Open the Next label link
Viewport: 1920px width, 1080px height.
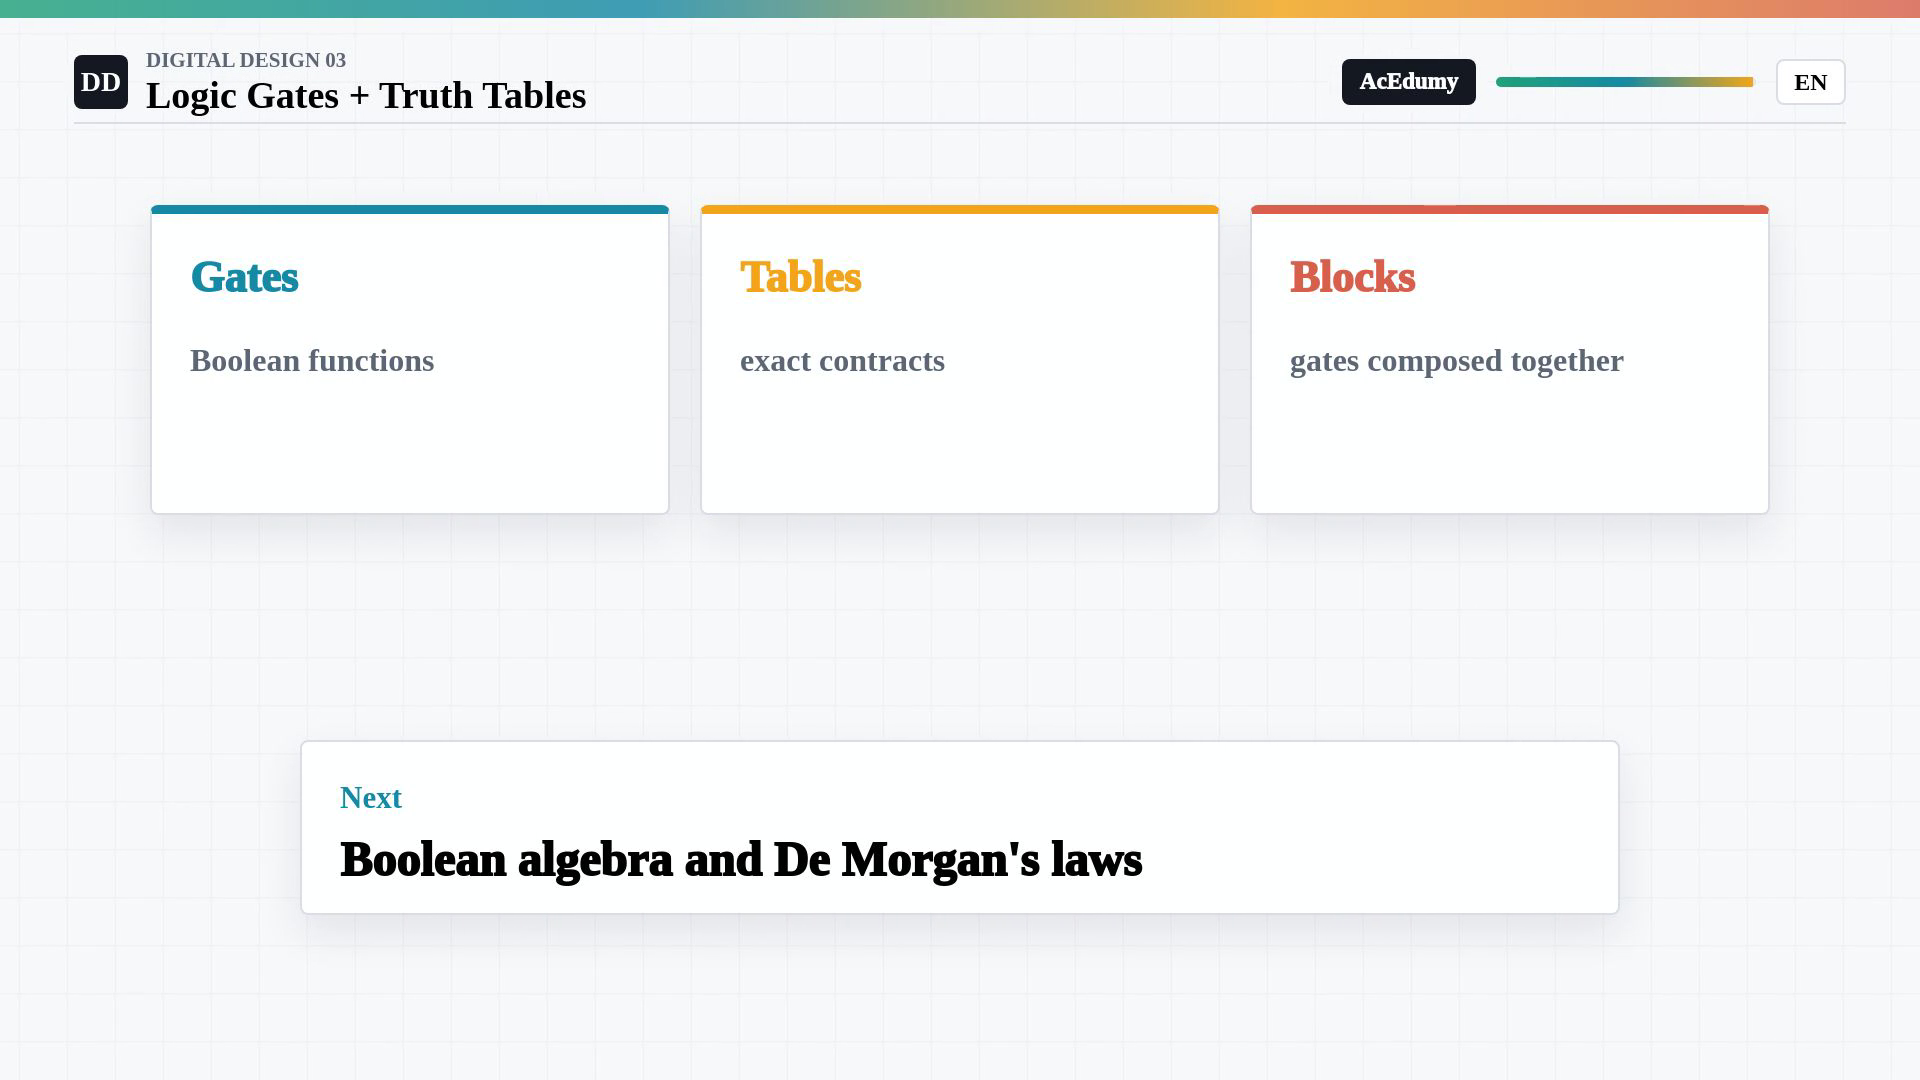click(371, 798)
